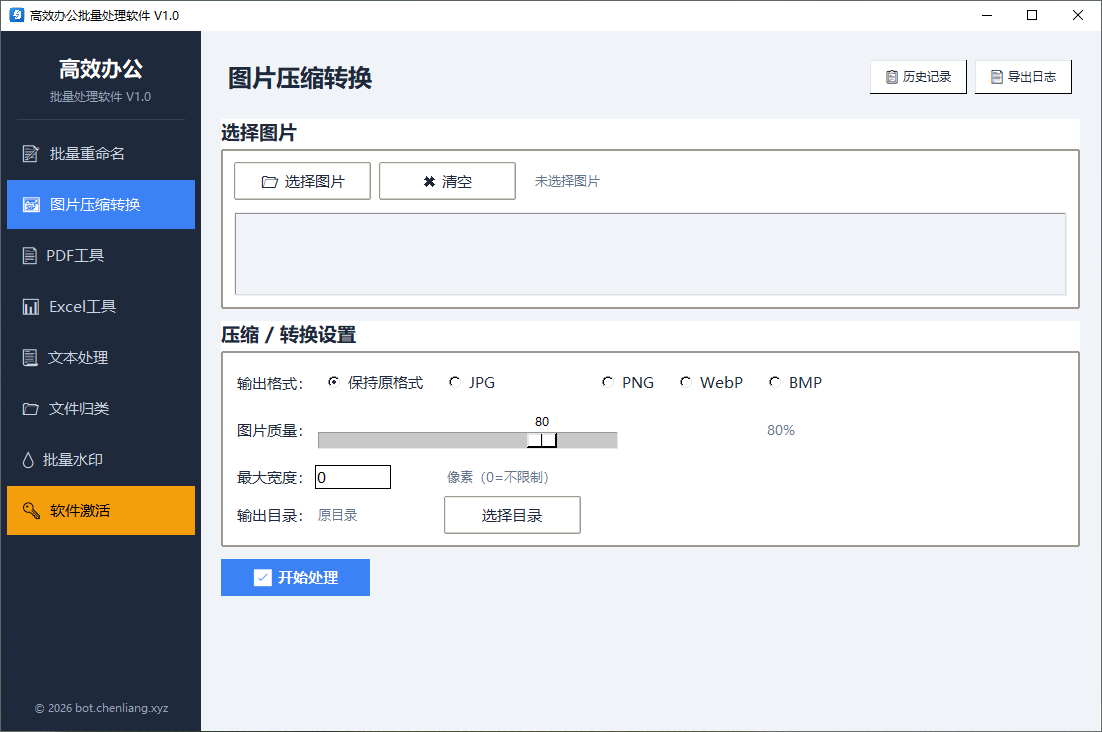The image size is (1102, 732).
Task: Click the Excel tools chart icon
Action: (x=30, y=307)
